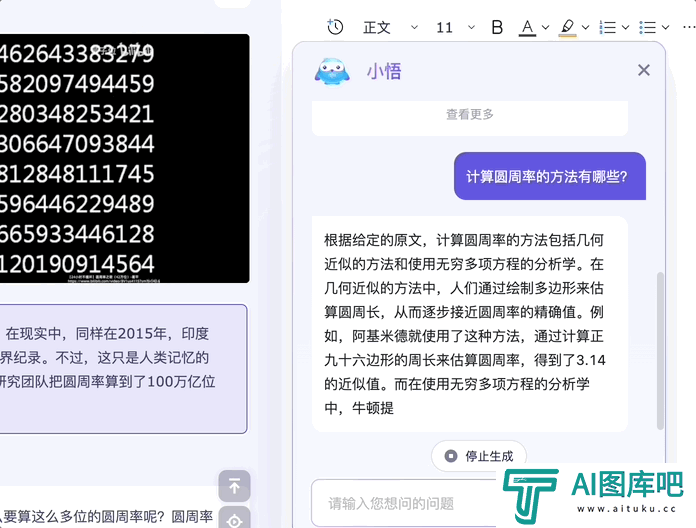
Task: Open the 正文 paragraph style dropdown
Action: (x=391, y=28)
